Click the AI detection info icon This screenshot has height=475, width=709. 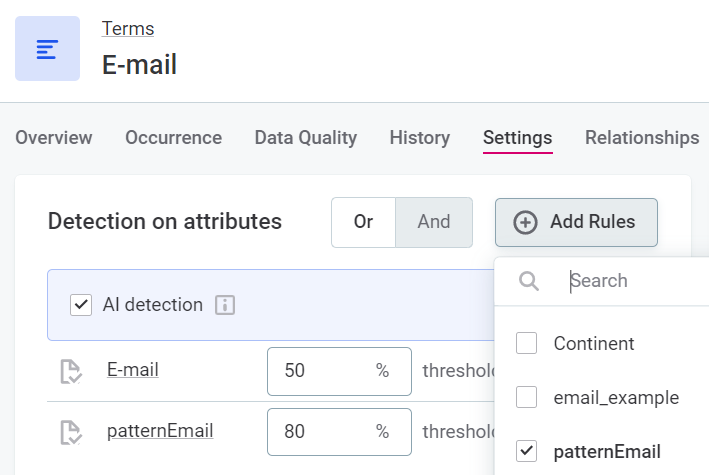(x=225, y=305)
